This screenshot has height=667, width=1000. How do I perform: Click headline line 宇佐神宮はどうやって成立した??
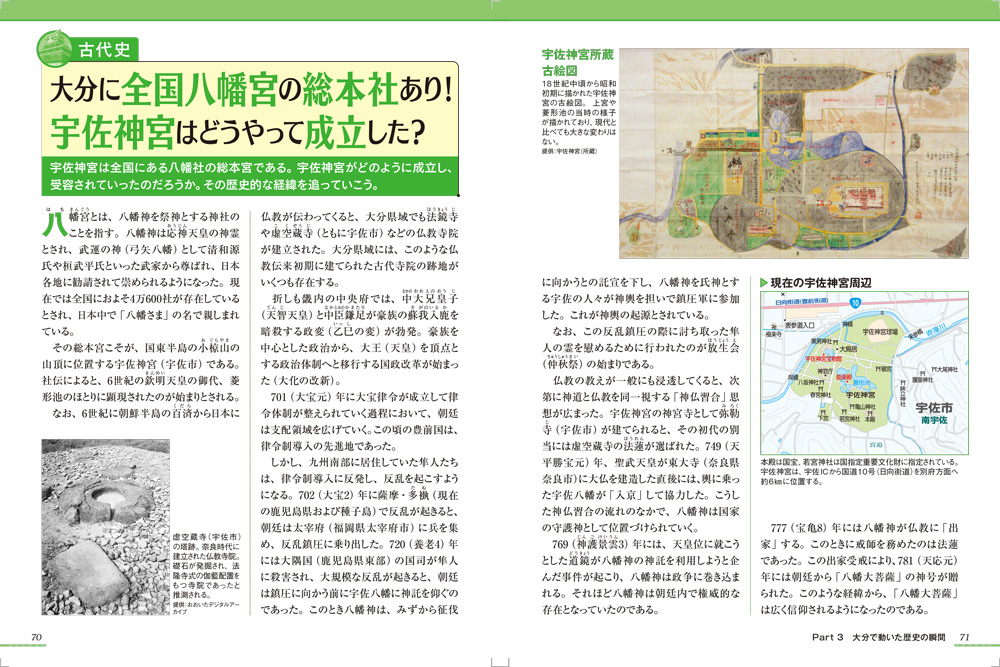237,132
